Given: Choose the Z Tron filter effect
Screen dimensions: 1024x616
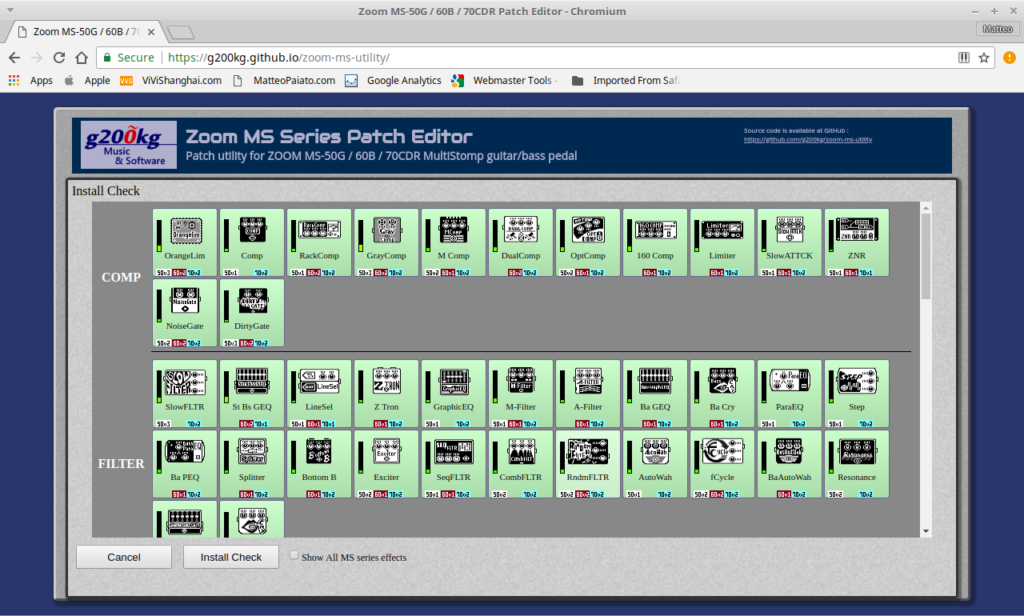Looking at the screenshot, I should pyautogui.click(x=387, y=394).
